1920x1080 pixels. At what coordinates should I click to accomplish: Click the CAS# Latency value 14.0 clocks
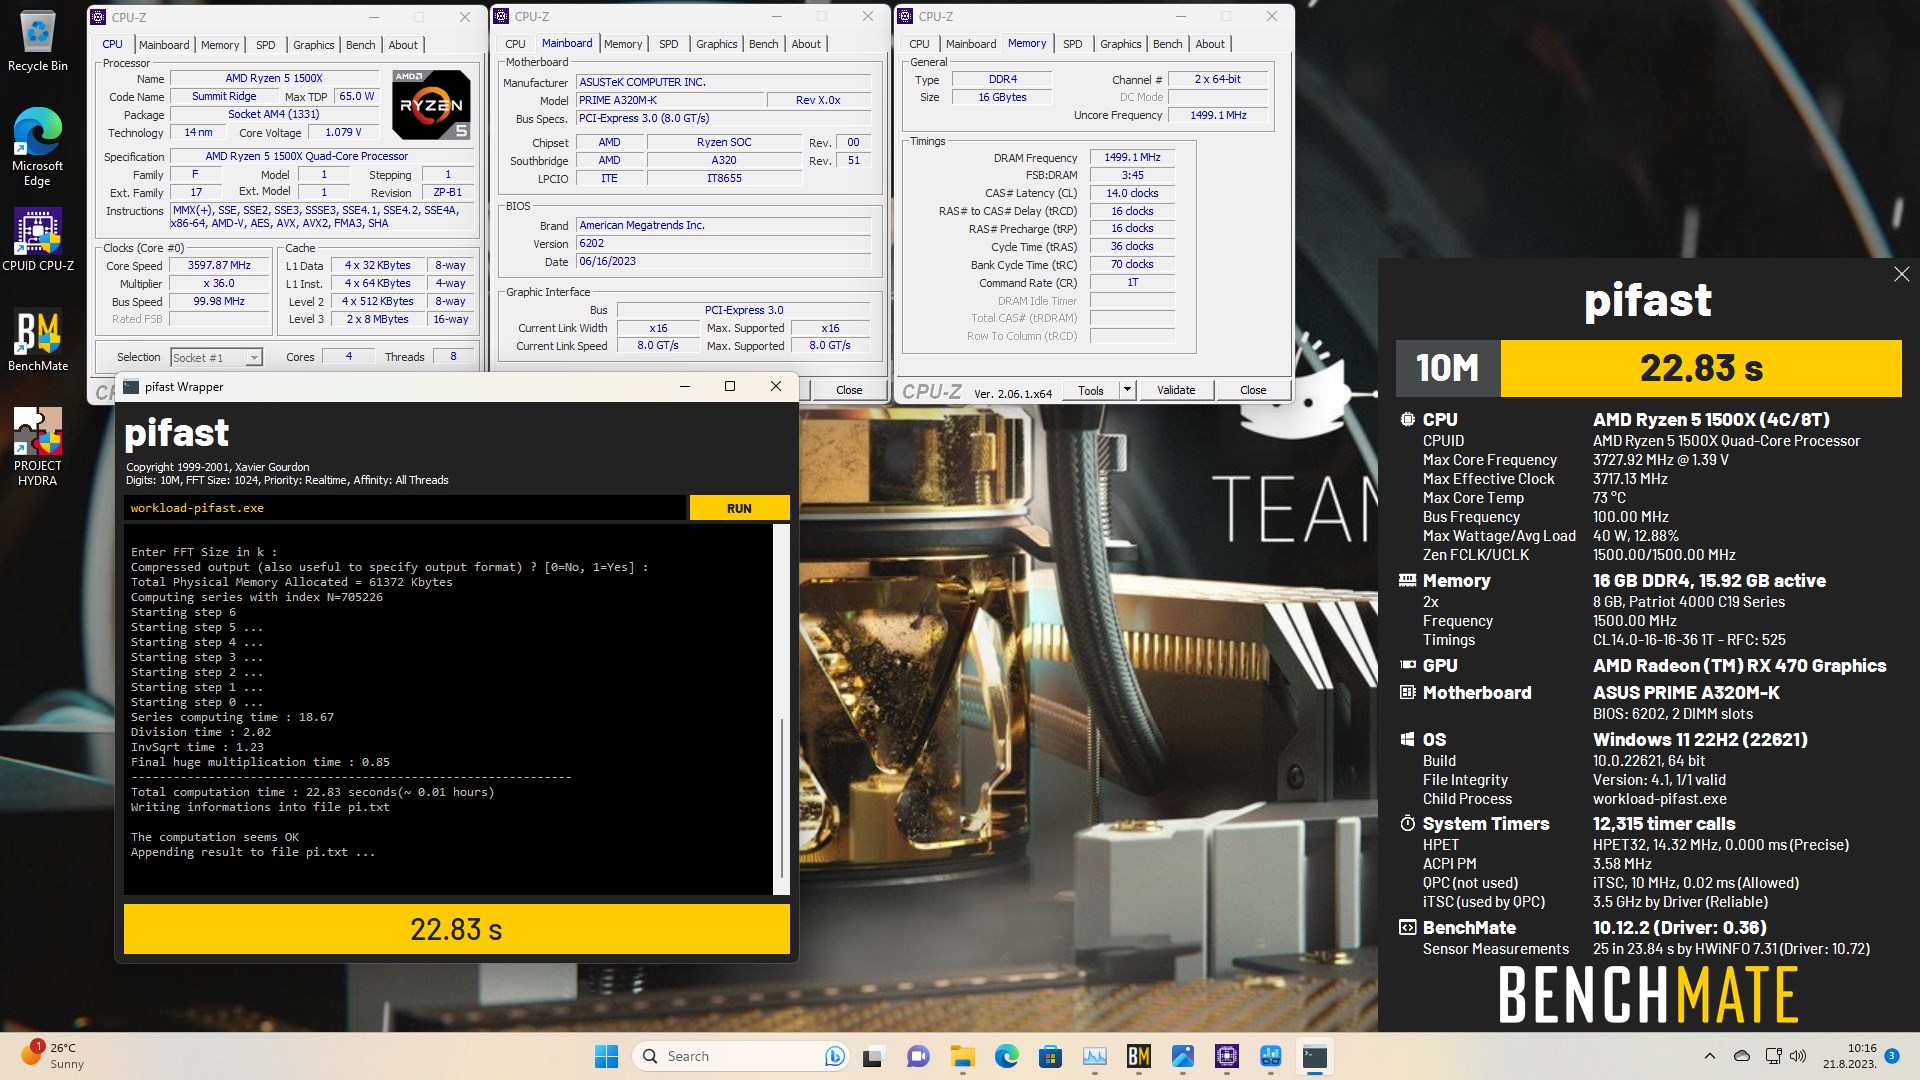click(1132, 194)
